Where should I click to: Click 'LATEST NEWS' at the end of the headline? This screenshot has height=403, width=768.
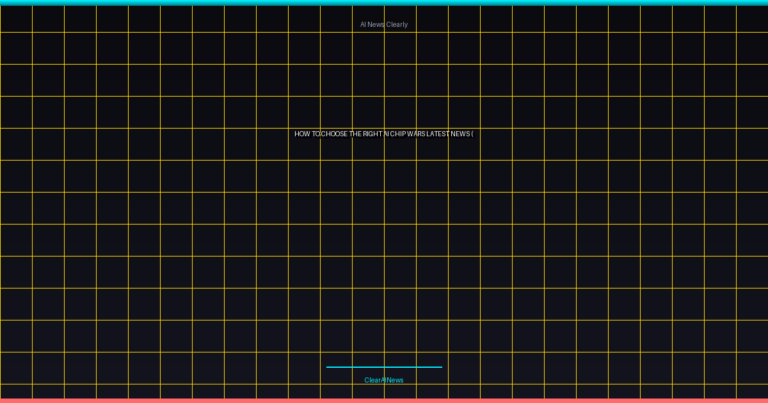pos(447,134)
